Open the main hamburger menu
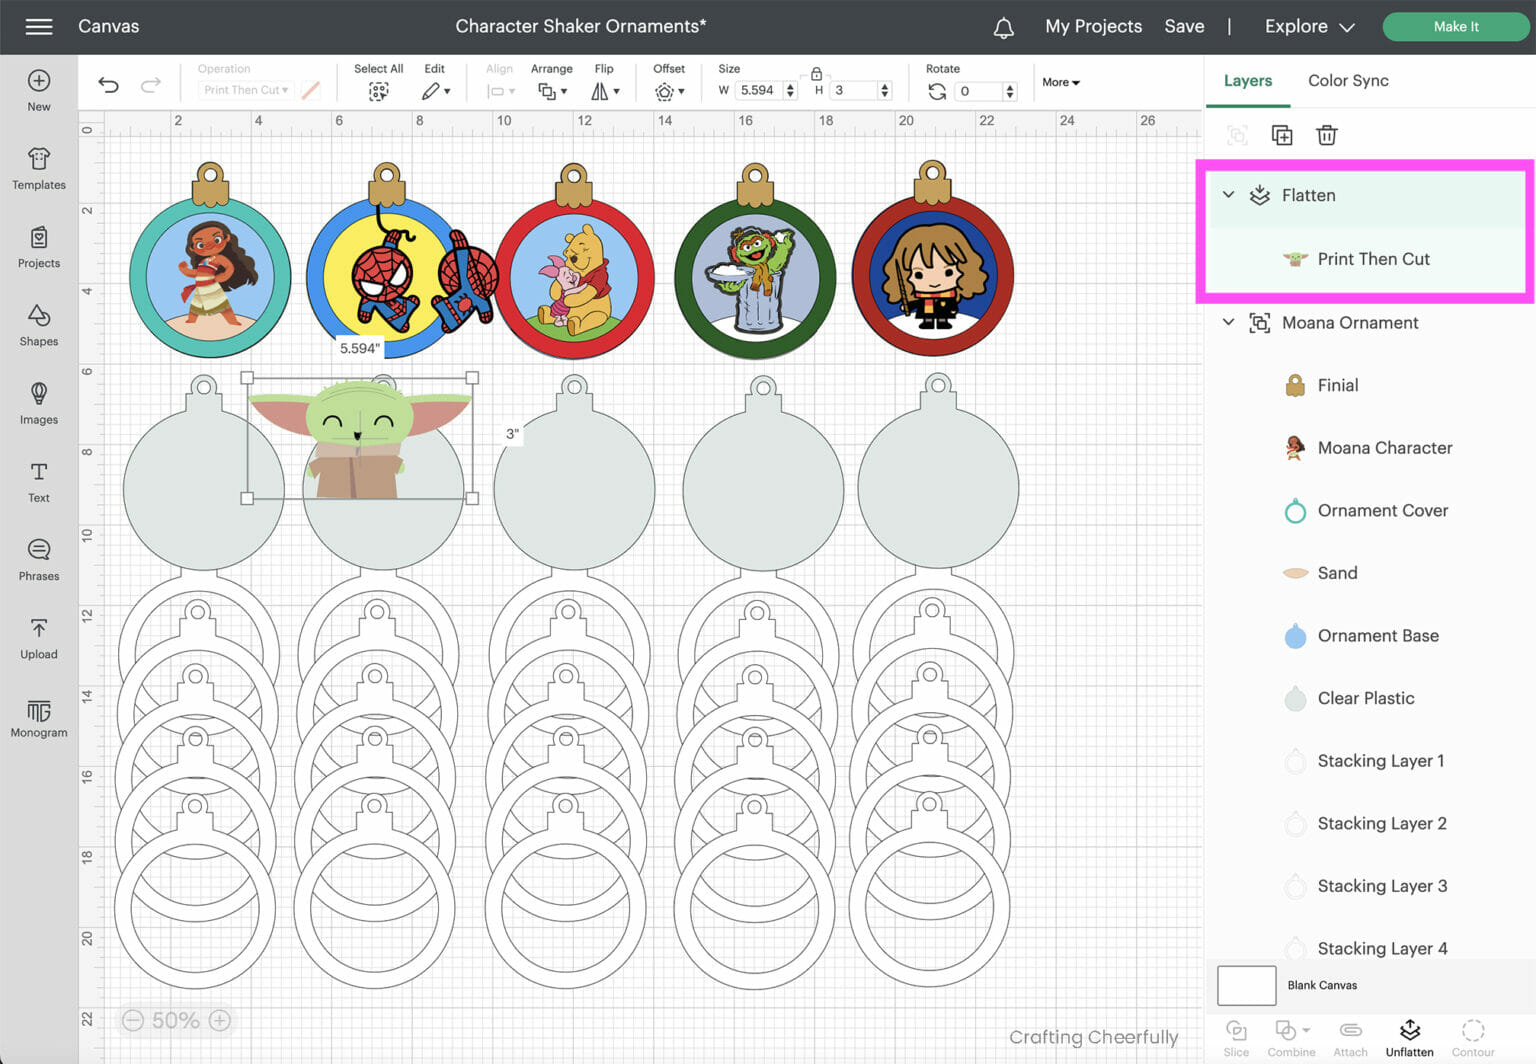Image resolution: width=1536 pixels, height=1064 pixels. pyautogui.click(x=39, y=27)
